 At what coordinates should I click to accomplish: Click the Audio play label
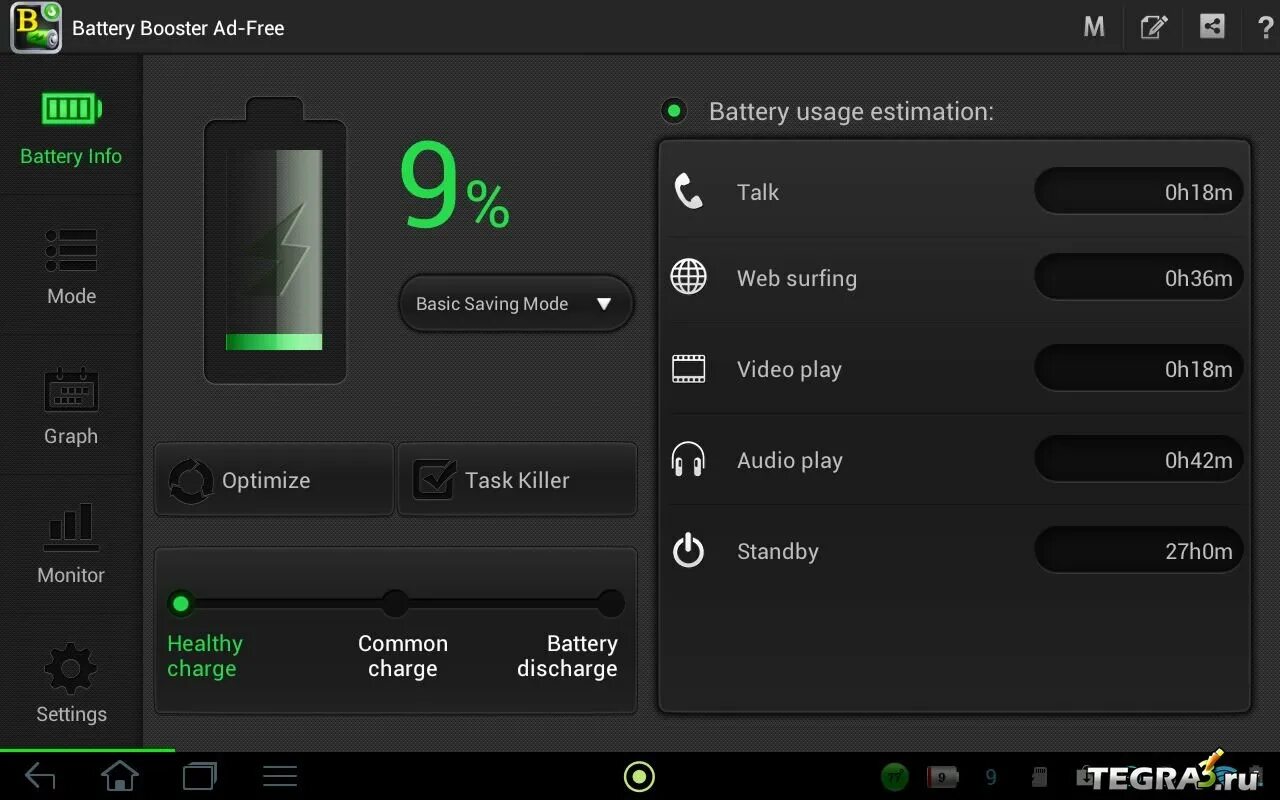click(790, 460)
